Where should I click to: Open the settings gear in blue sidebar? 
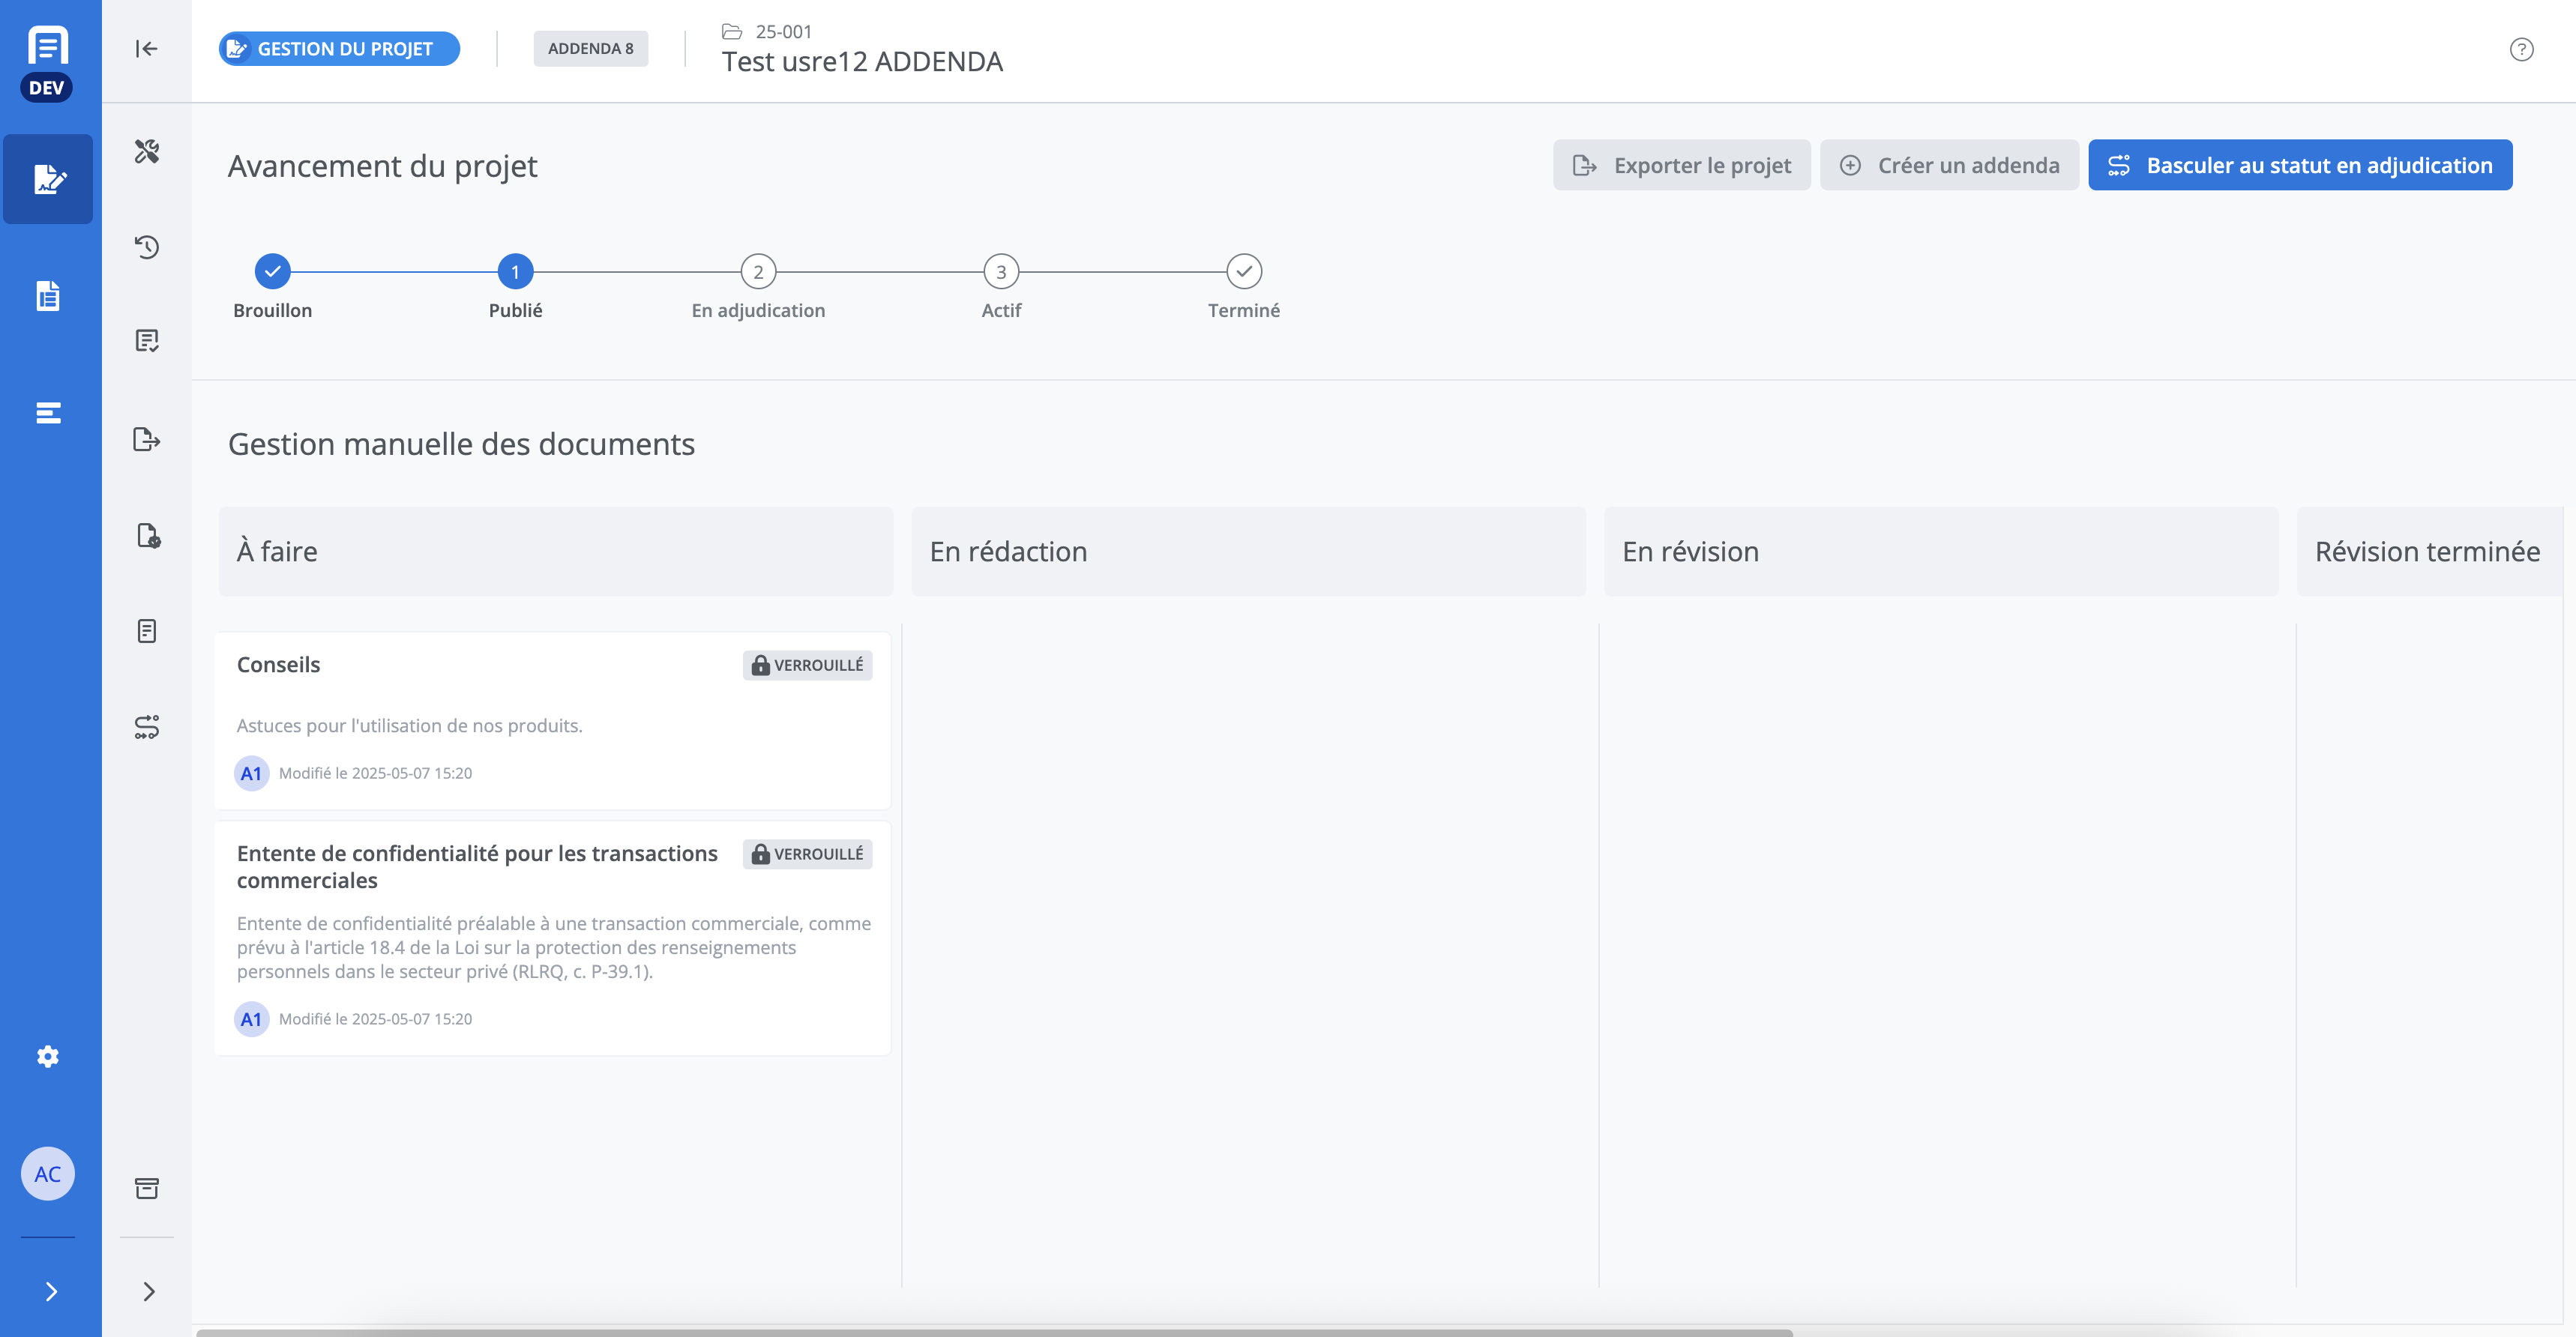click(x=48, y=1057)
